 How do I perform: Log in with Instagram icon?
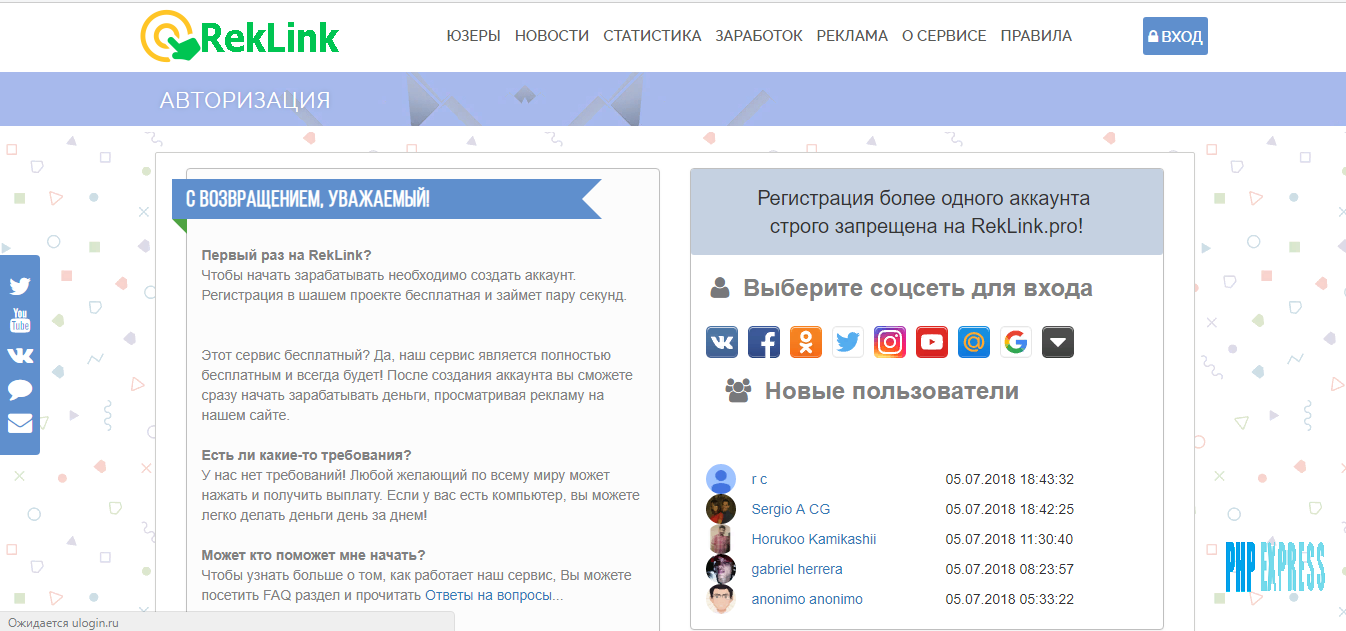890,342
